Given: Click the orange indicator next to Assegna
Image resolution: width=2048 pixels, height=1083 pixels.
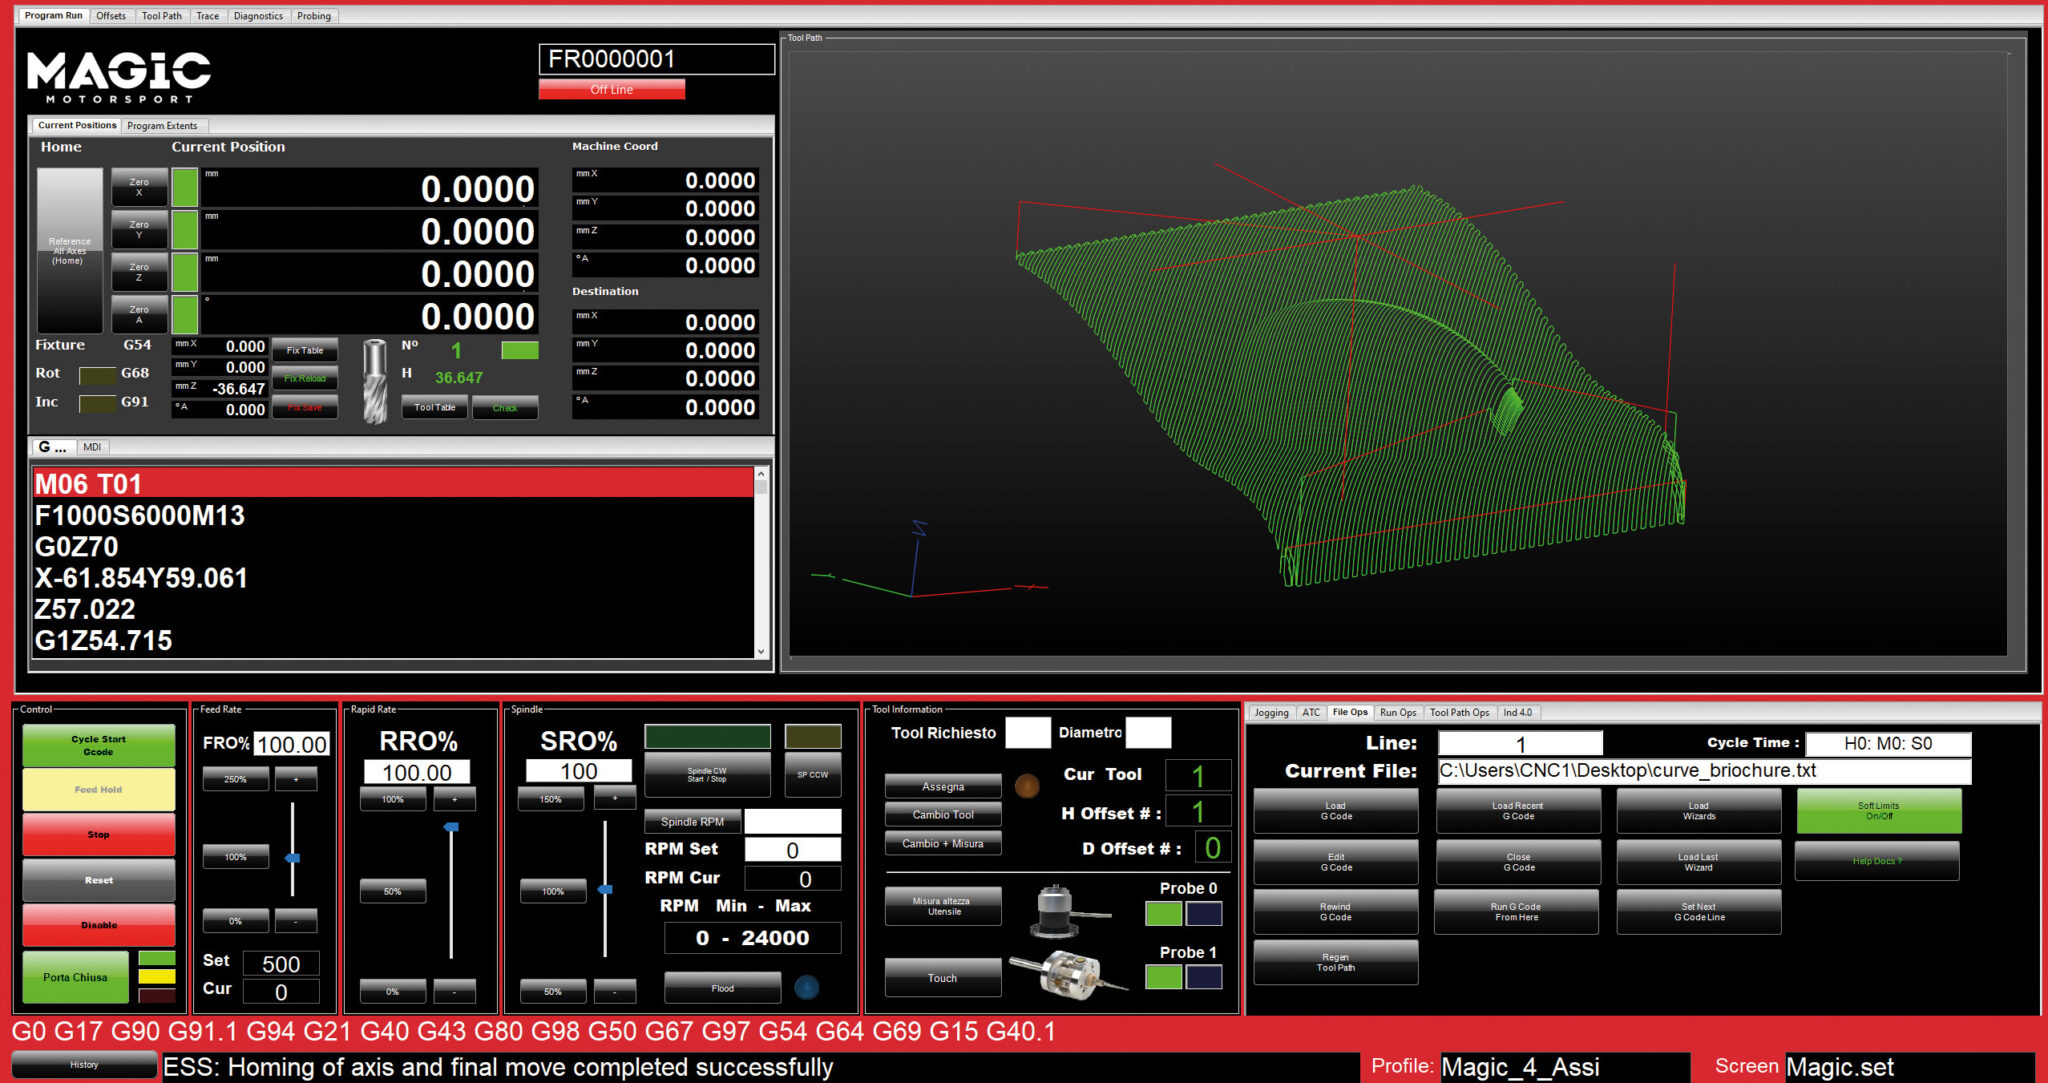Looking at the screenshot, I should click(1027, 786).
